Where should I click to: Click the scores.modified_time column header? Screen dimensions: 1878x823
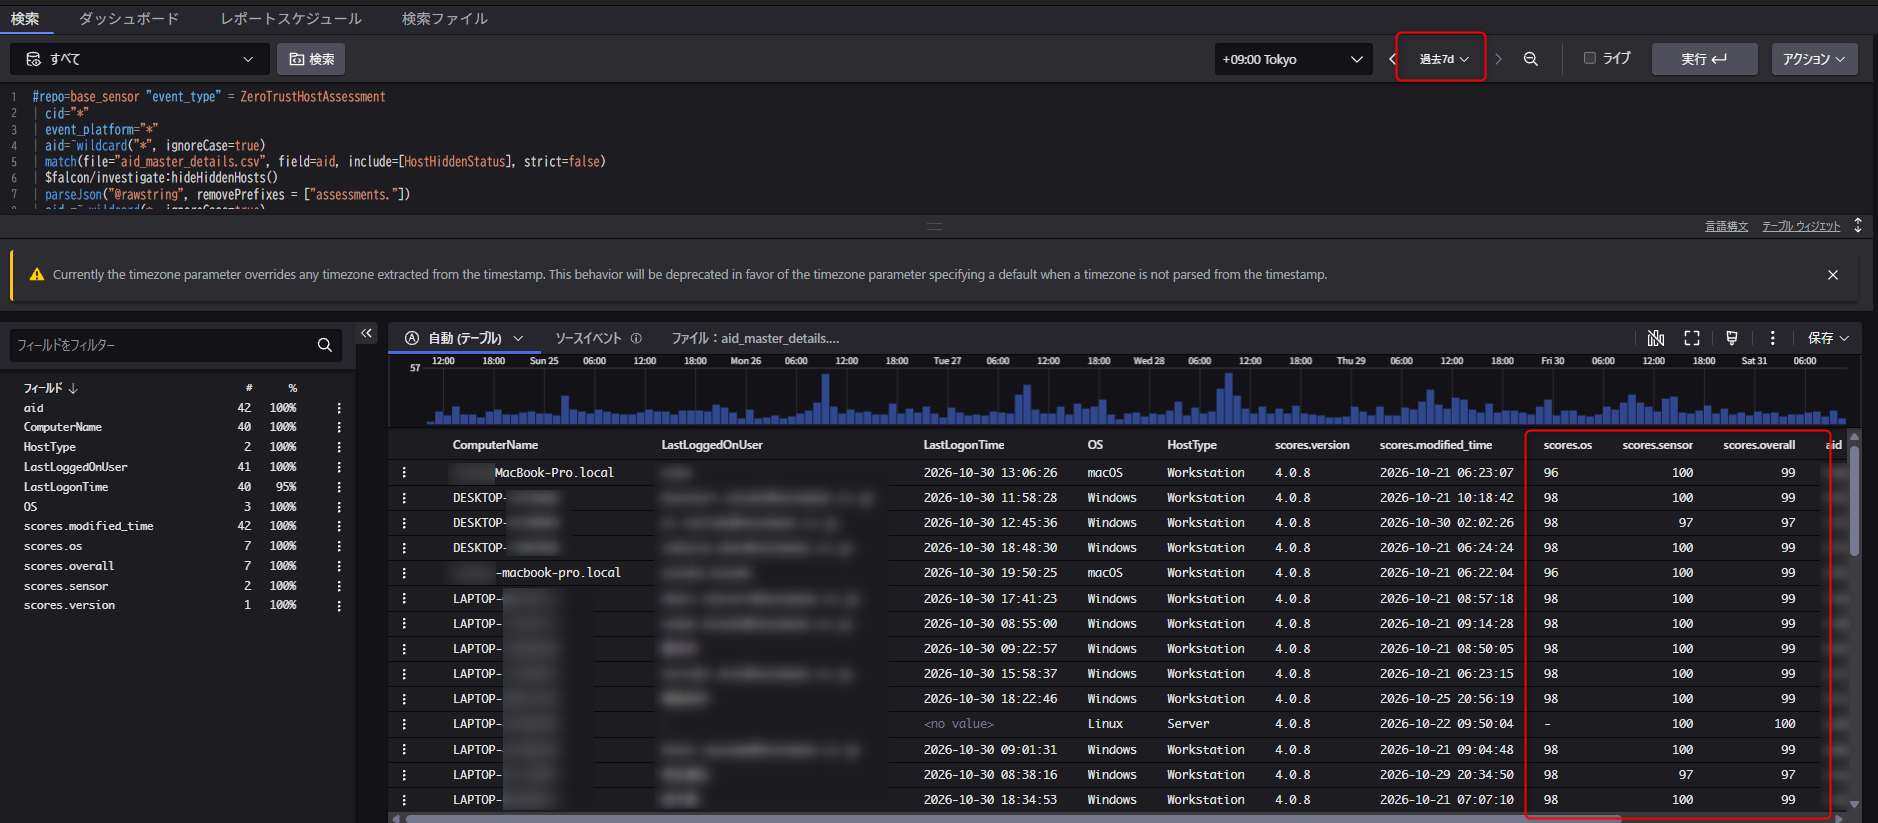click(x=1435, y=445)
